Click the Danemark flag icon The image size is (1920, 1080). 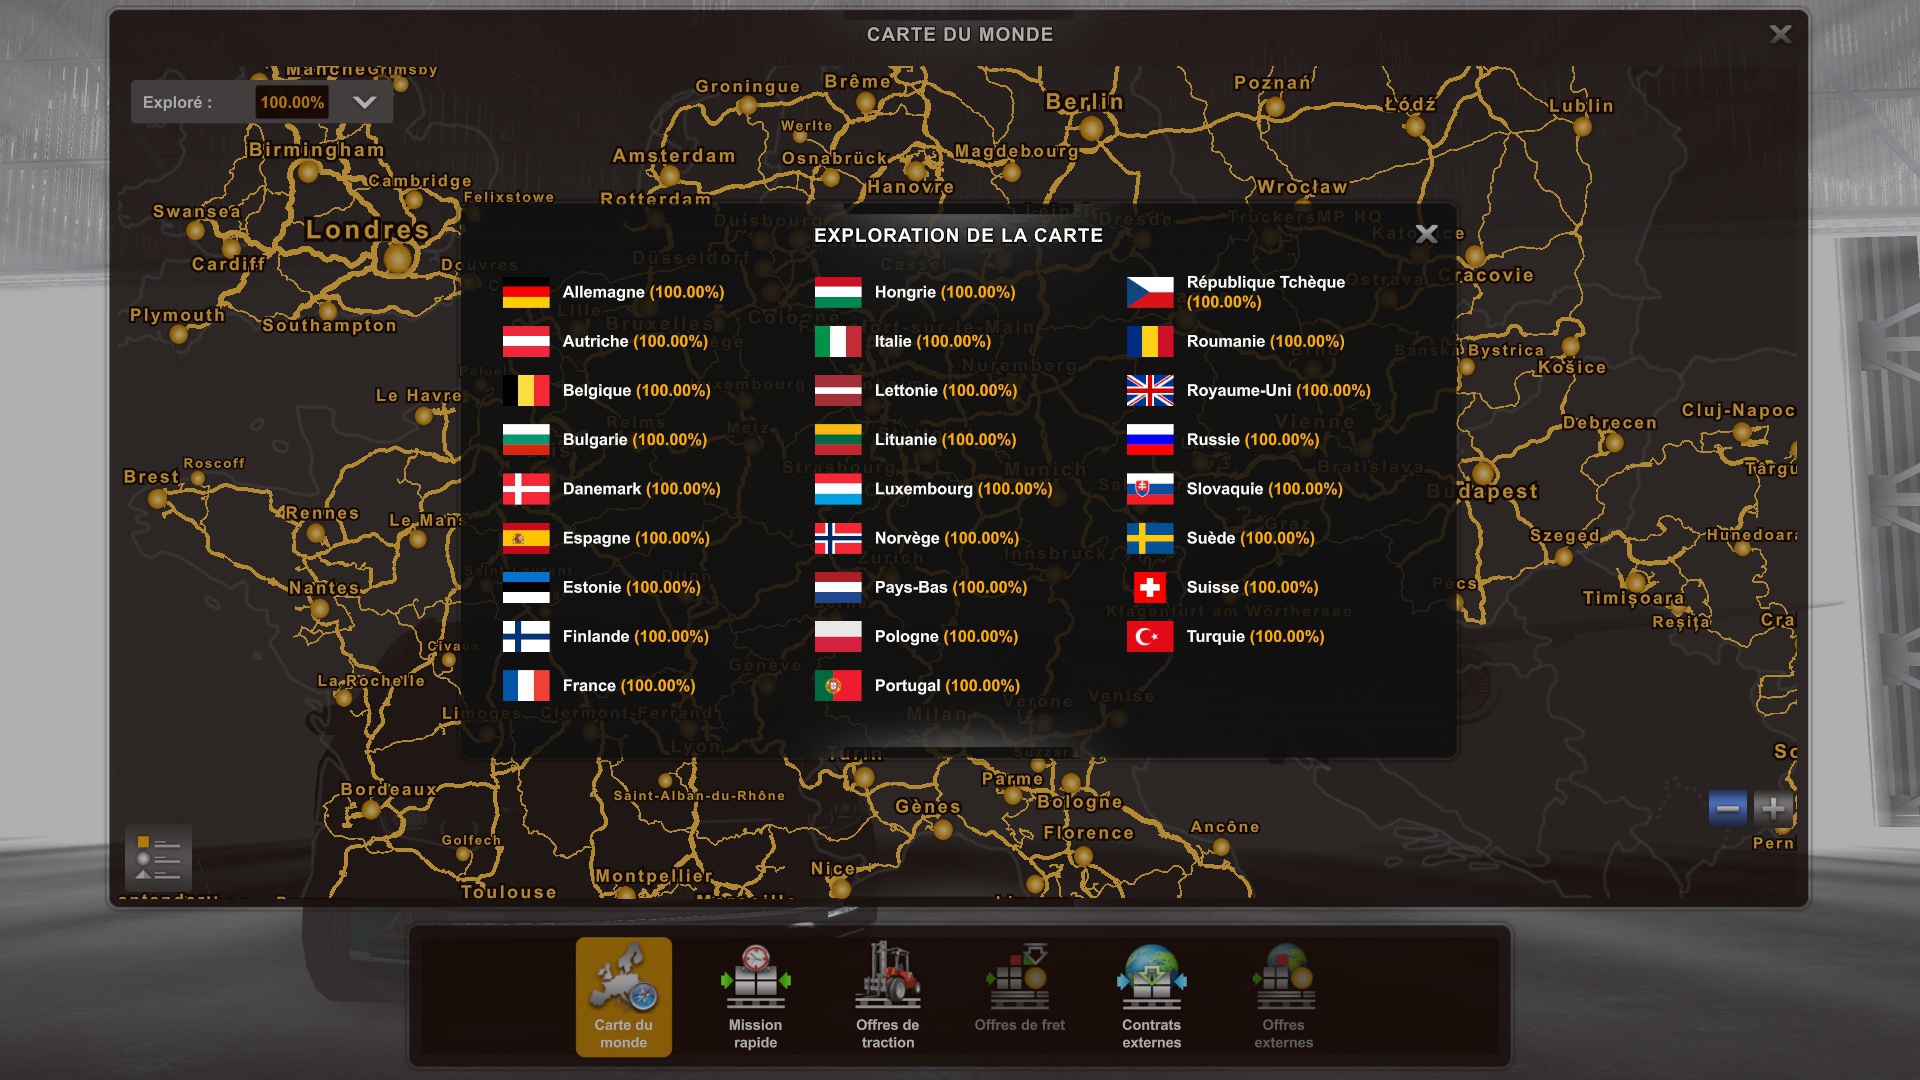pyautogui.click(x=526, y=489)
